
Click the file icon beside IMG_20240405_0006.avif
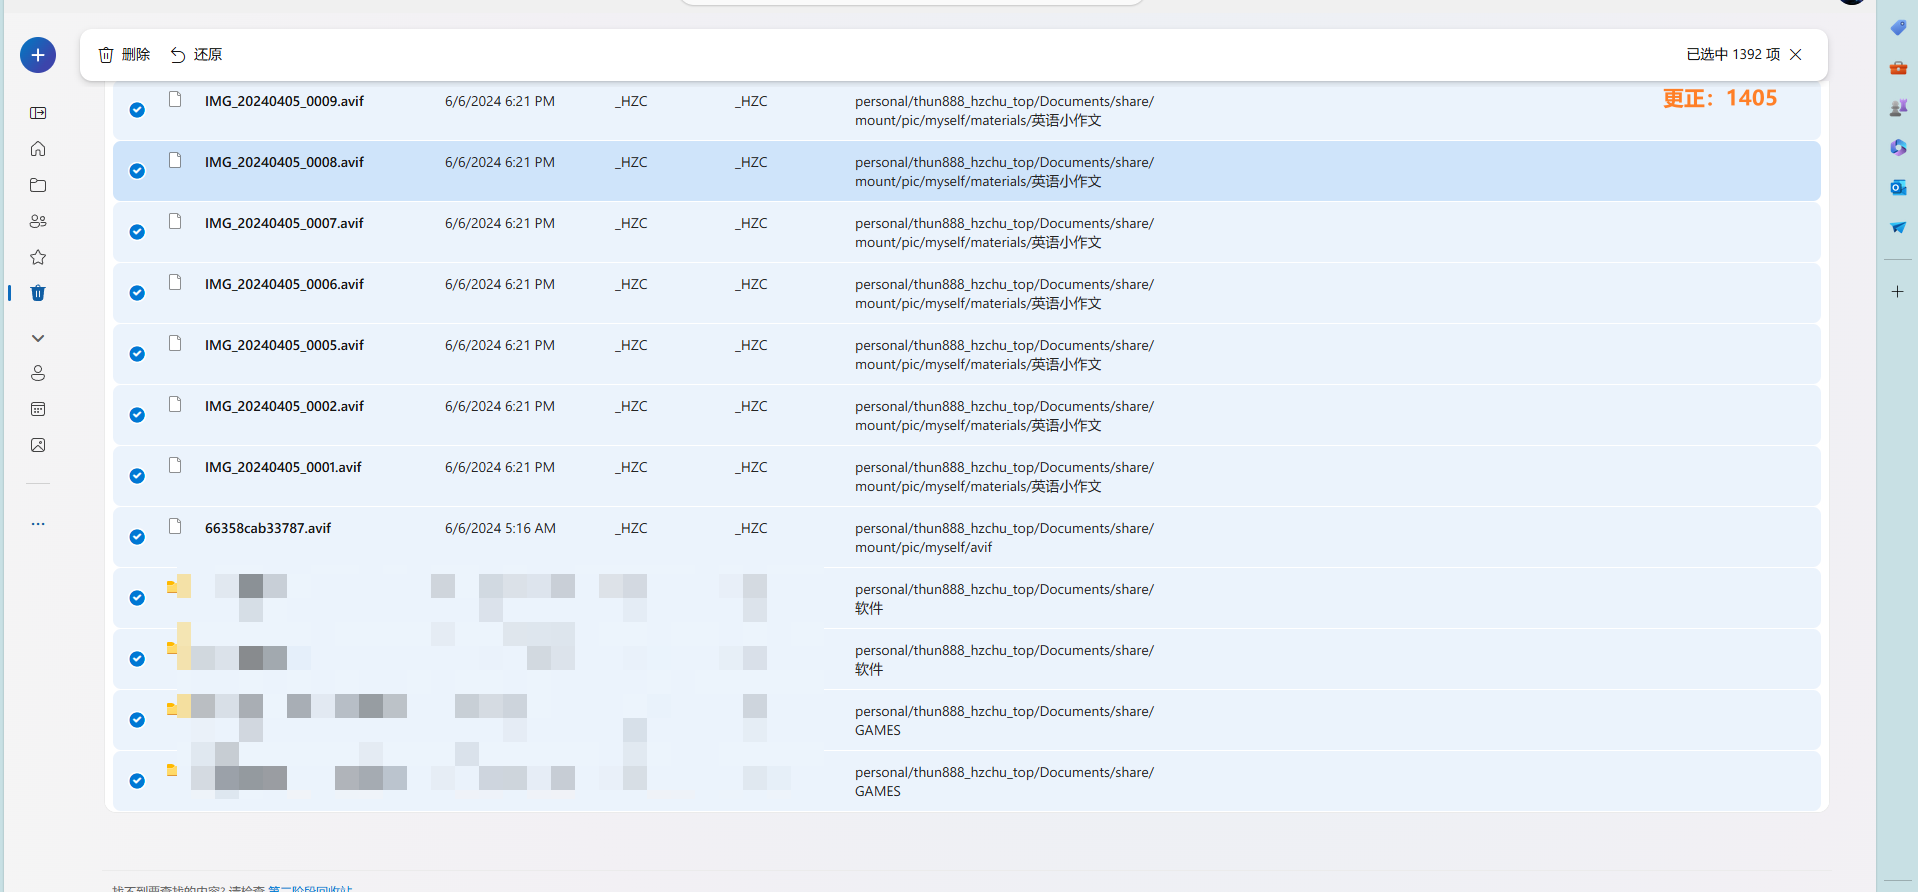pyautogui.click(x=175, y=282)
